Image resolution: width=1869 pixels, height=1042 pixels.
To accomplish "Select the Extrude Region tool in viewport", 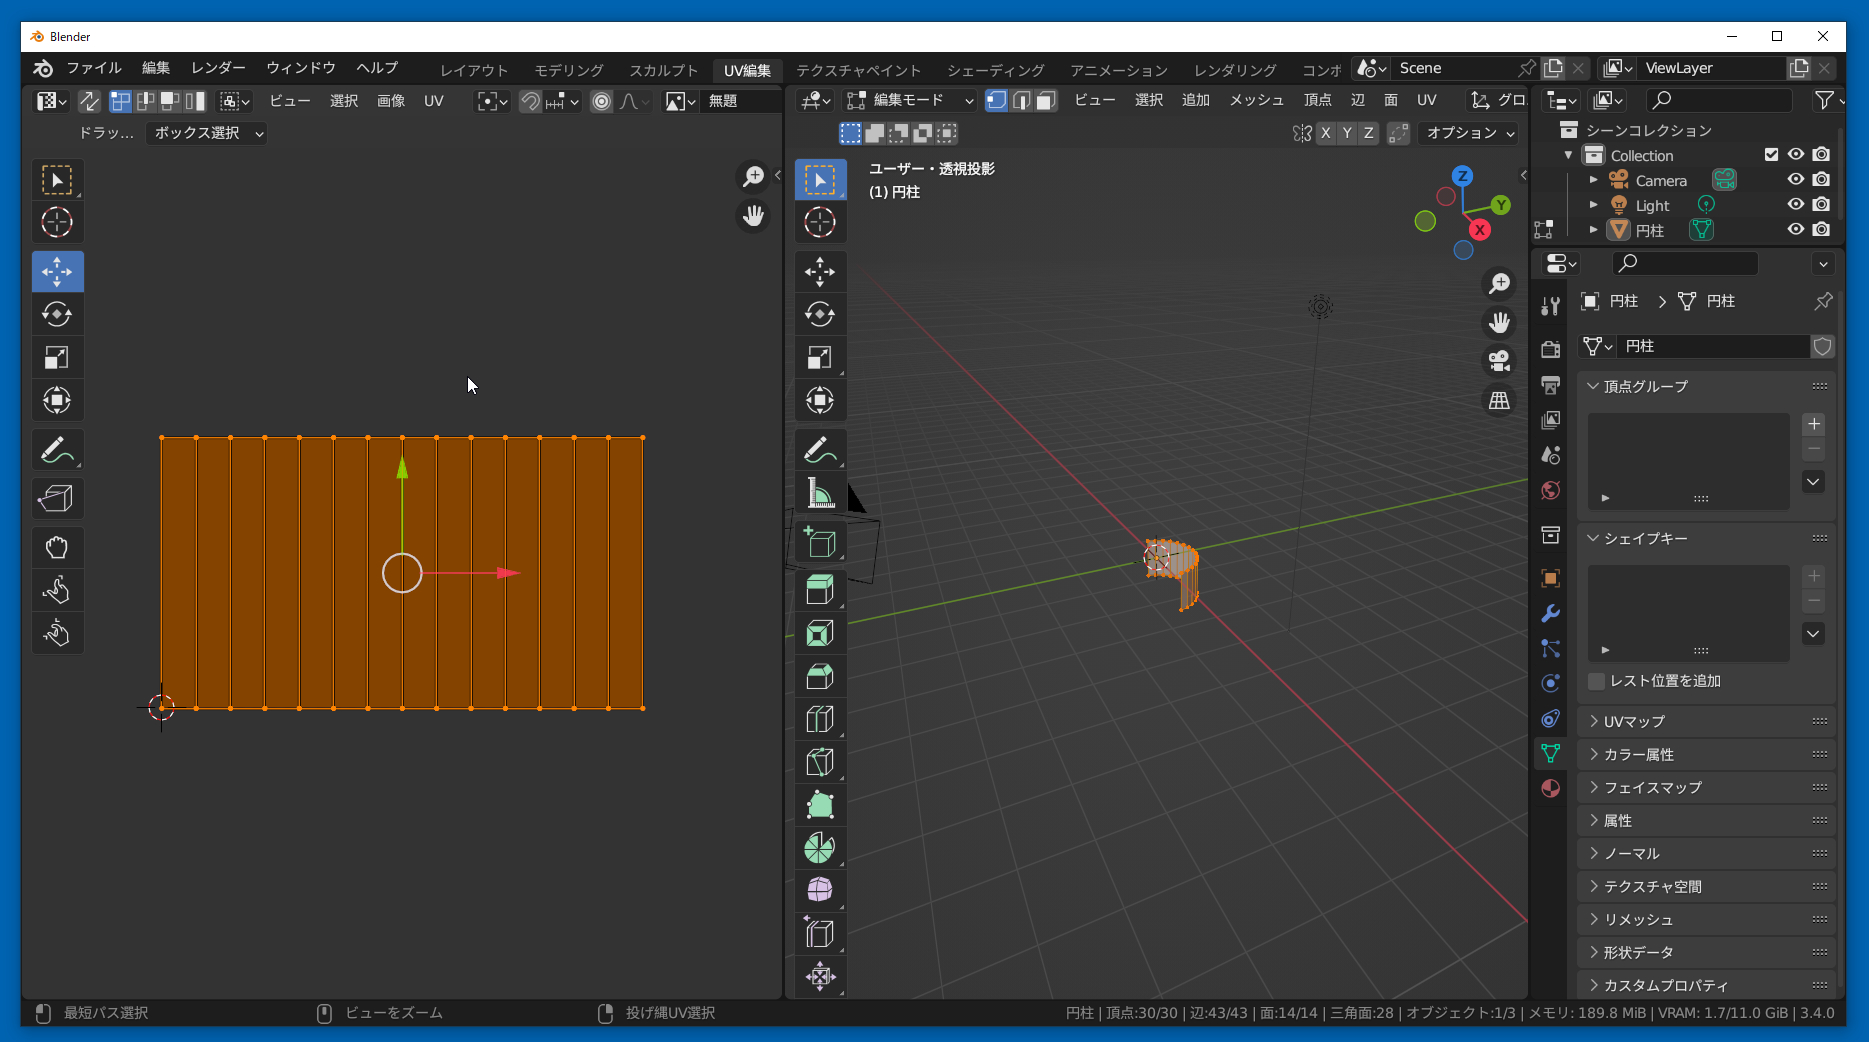I will 820,591.
